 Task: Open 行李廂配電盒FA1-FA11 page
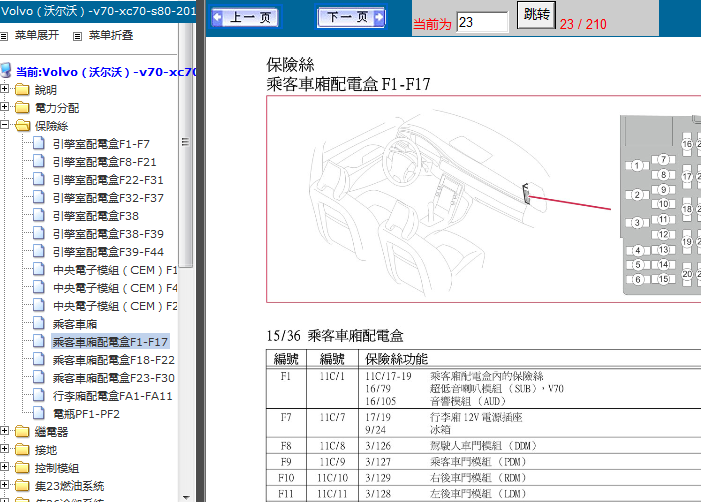click(112, 396)
